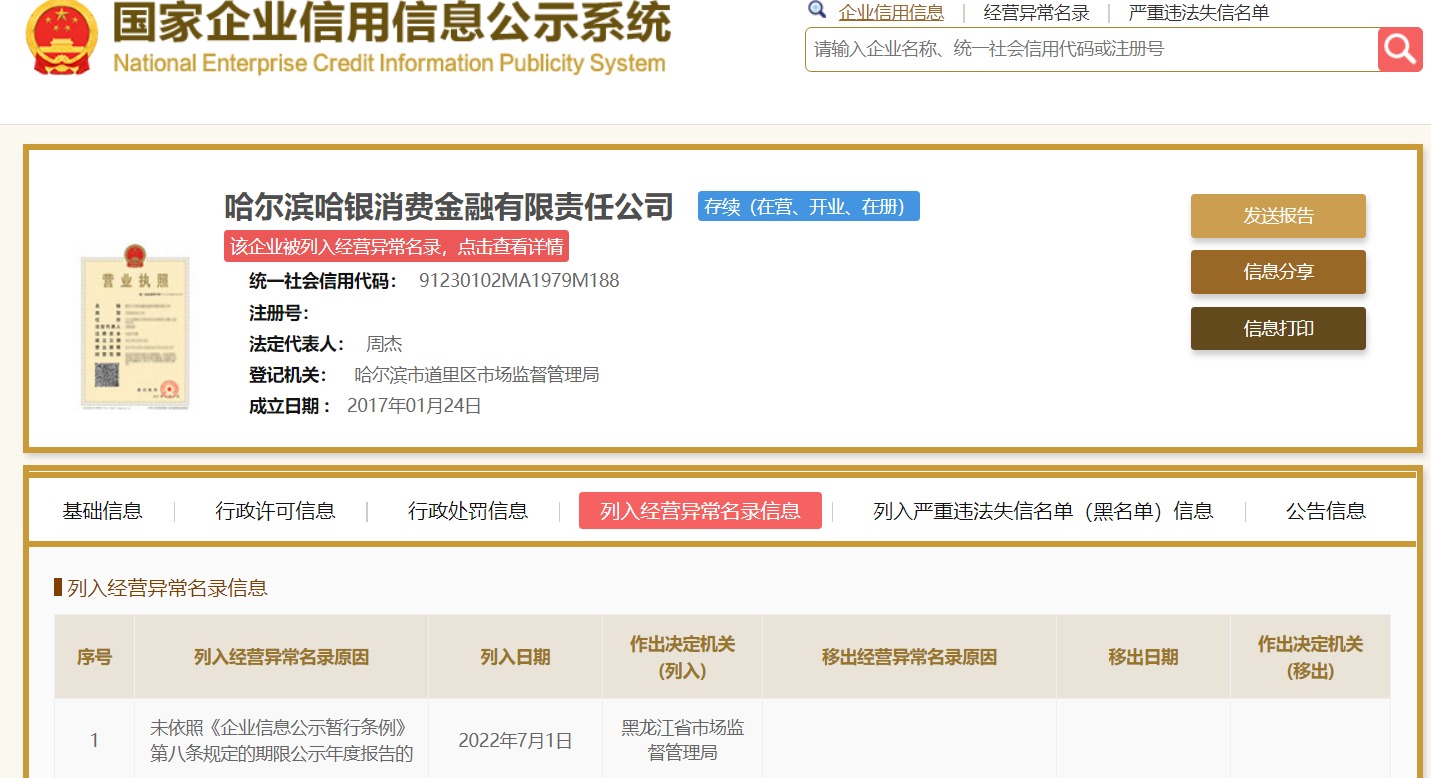Switch to the 列入严重违法失信名单（黑名单）信息 tab

tap(1043, 511)
